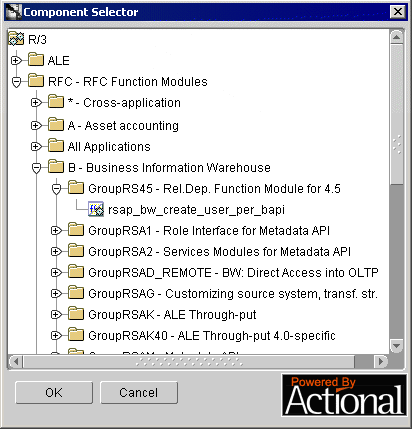Select 'B - Business Information Warehouse' label

pyautogui.click(x=169, y=168)
